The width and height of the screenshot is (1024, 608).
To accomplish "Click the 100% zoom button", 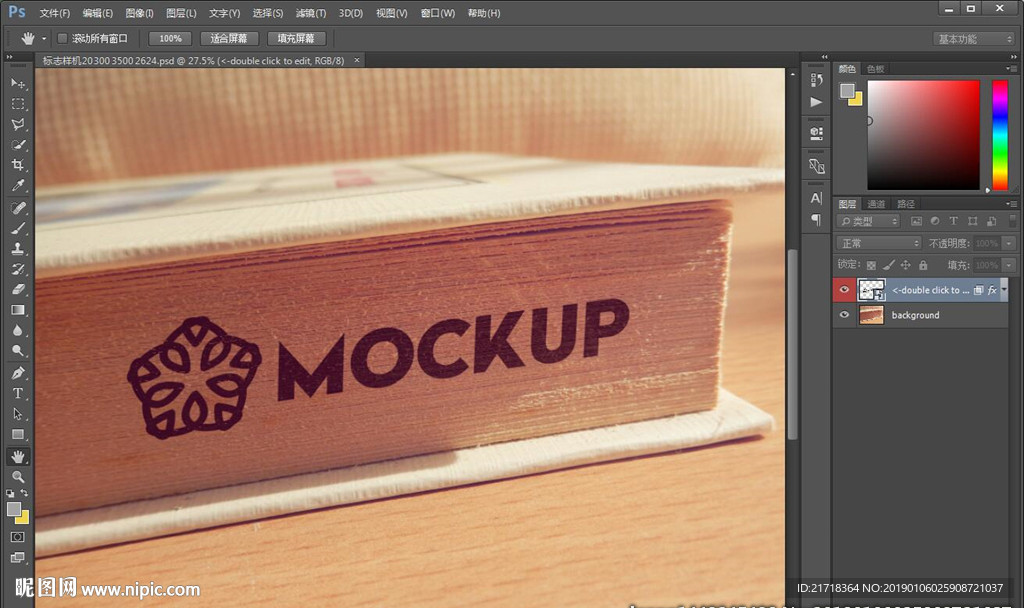I will 170,38.
